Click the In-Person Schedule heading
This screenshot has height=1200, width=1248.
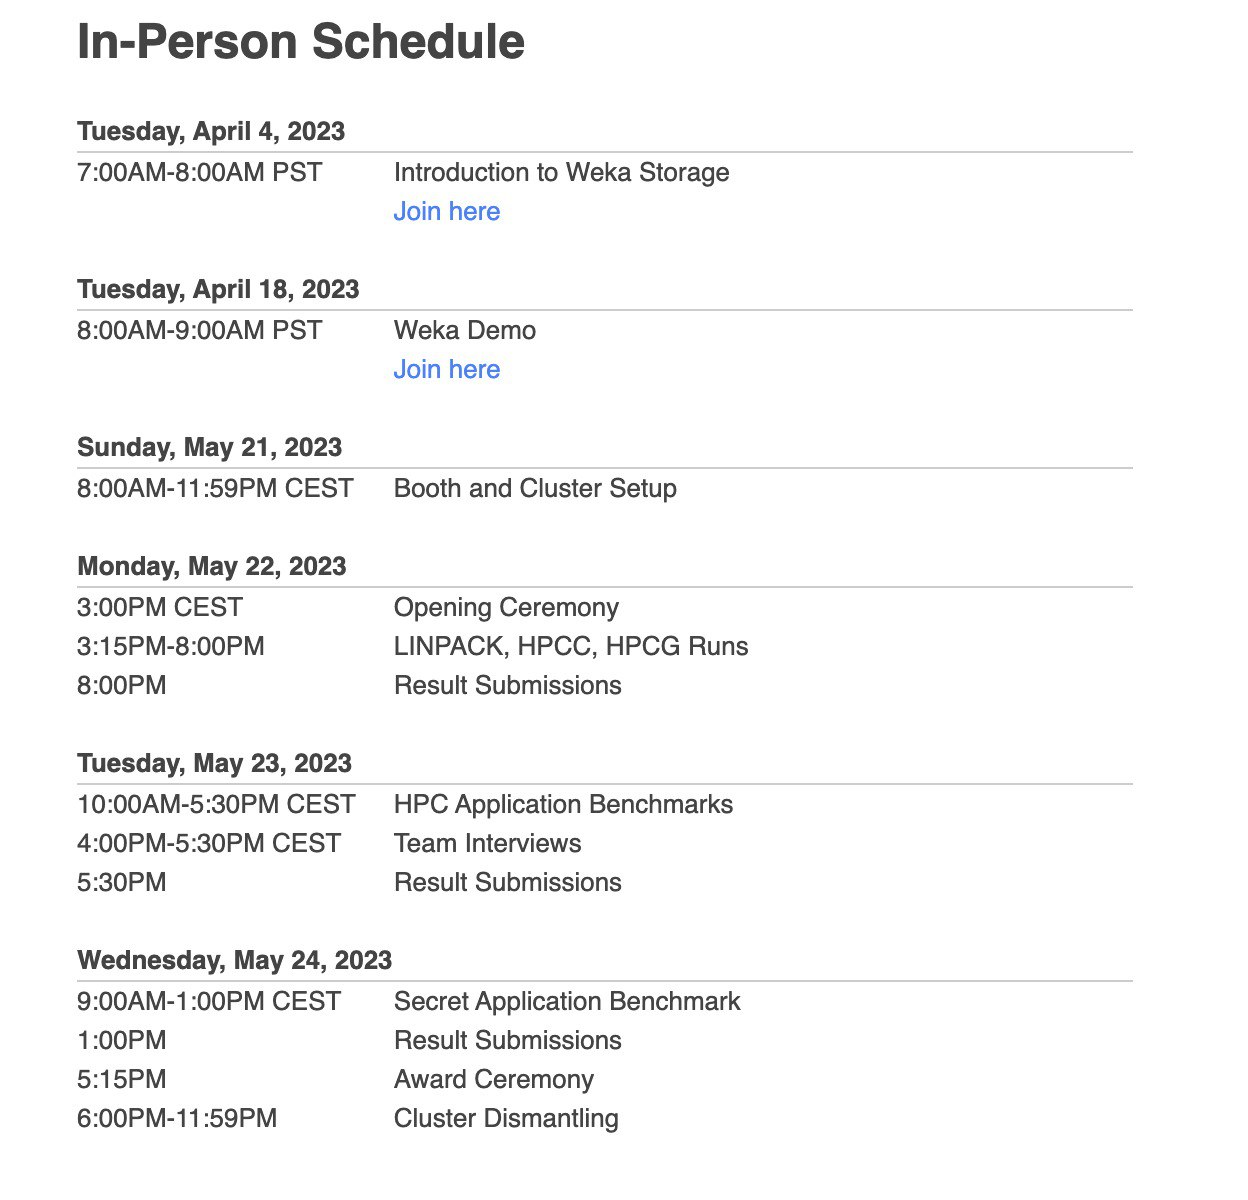click(301, 42)
